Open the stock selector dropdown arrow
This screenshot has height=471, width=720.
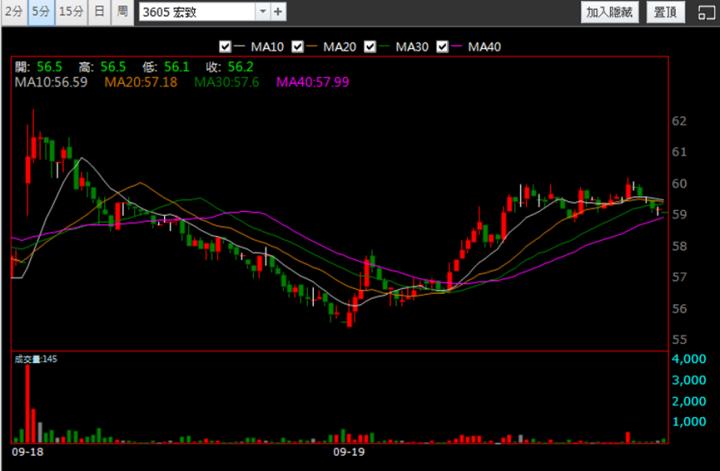(x=263, y=12)
